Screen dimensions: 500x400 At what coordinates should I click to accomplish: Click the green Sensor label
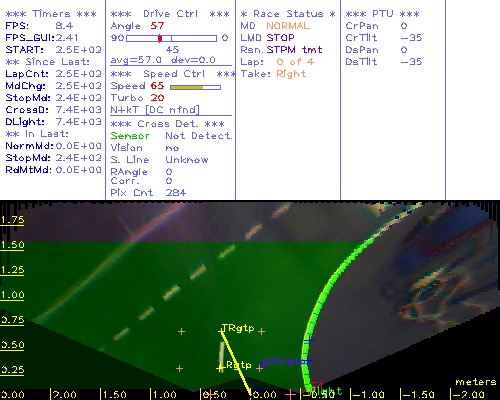130,136
